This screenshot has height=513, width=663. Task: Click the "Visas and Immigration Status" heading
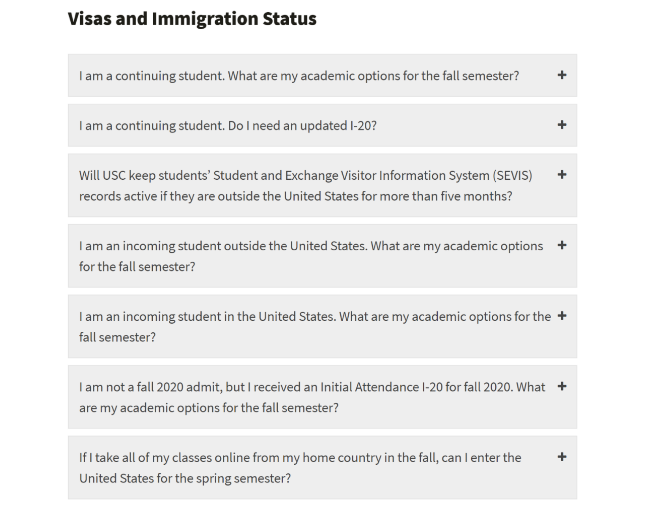point(192,19)
